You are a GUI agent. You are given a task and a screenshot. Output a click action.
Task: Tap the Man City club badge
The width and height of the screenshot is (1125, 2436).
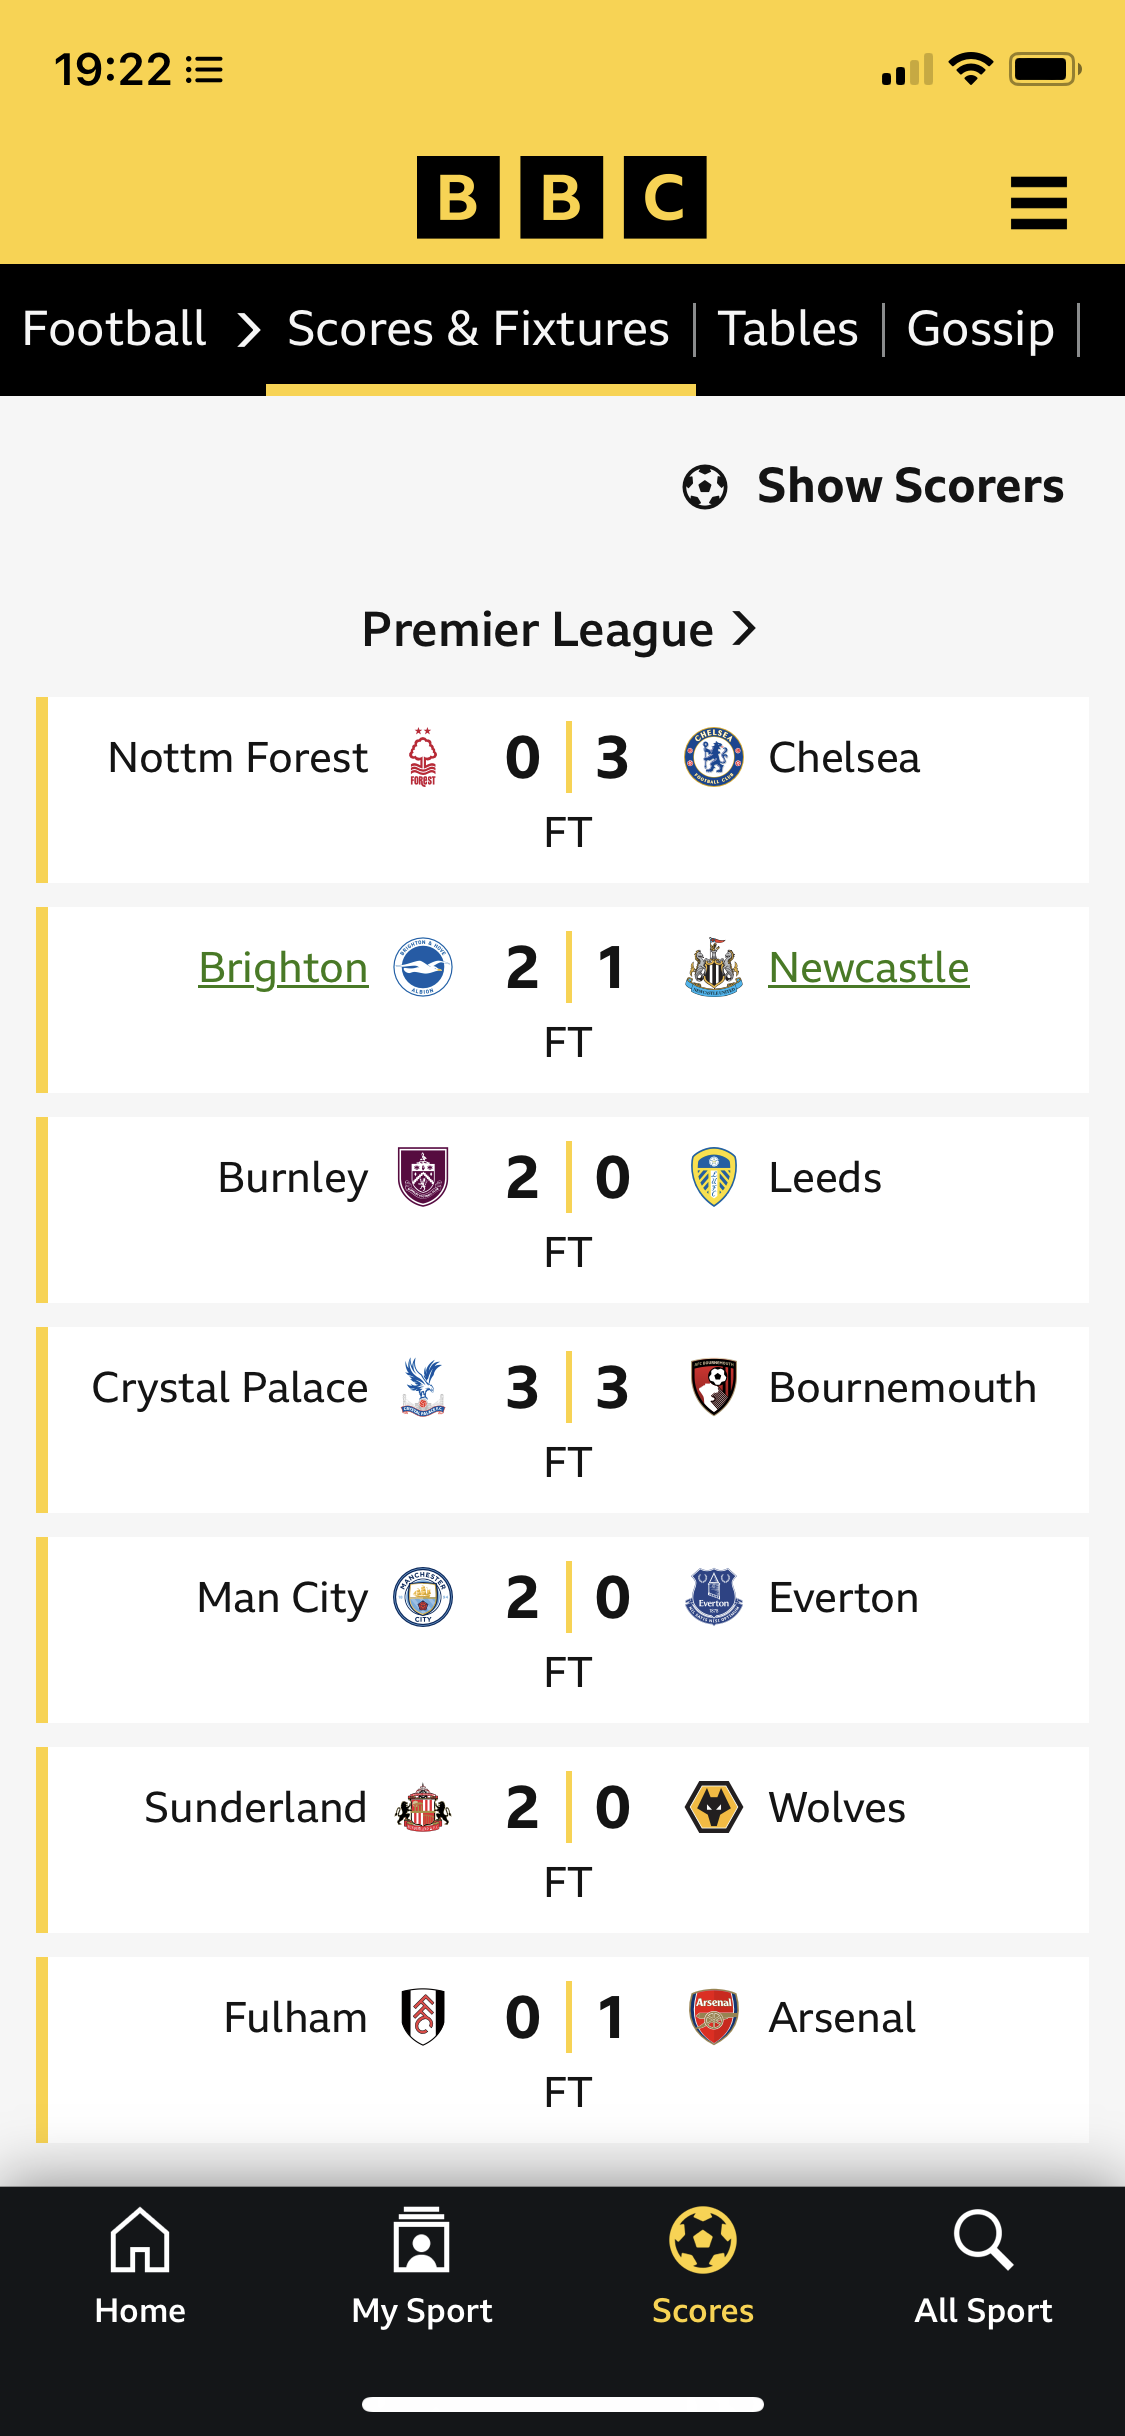coord(423,1597)
